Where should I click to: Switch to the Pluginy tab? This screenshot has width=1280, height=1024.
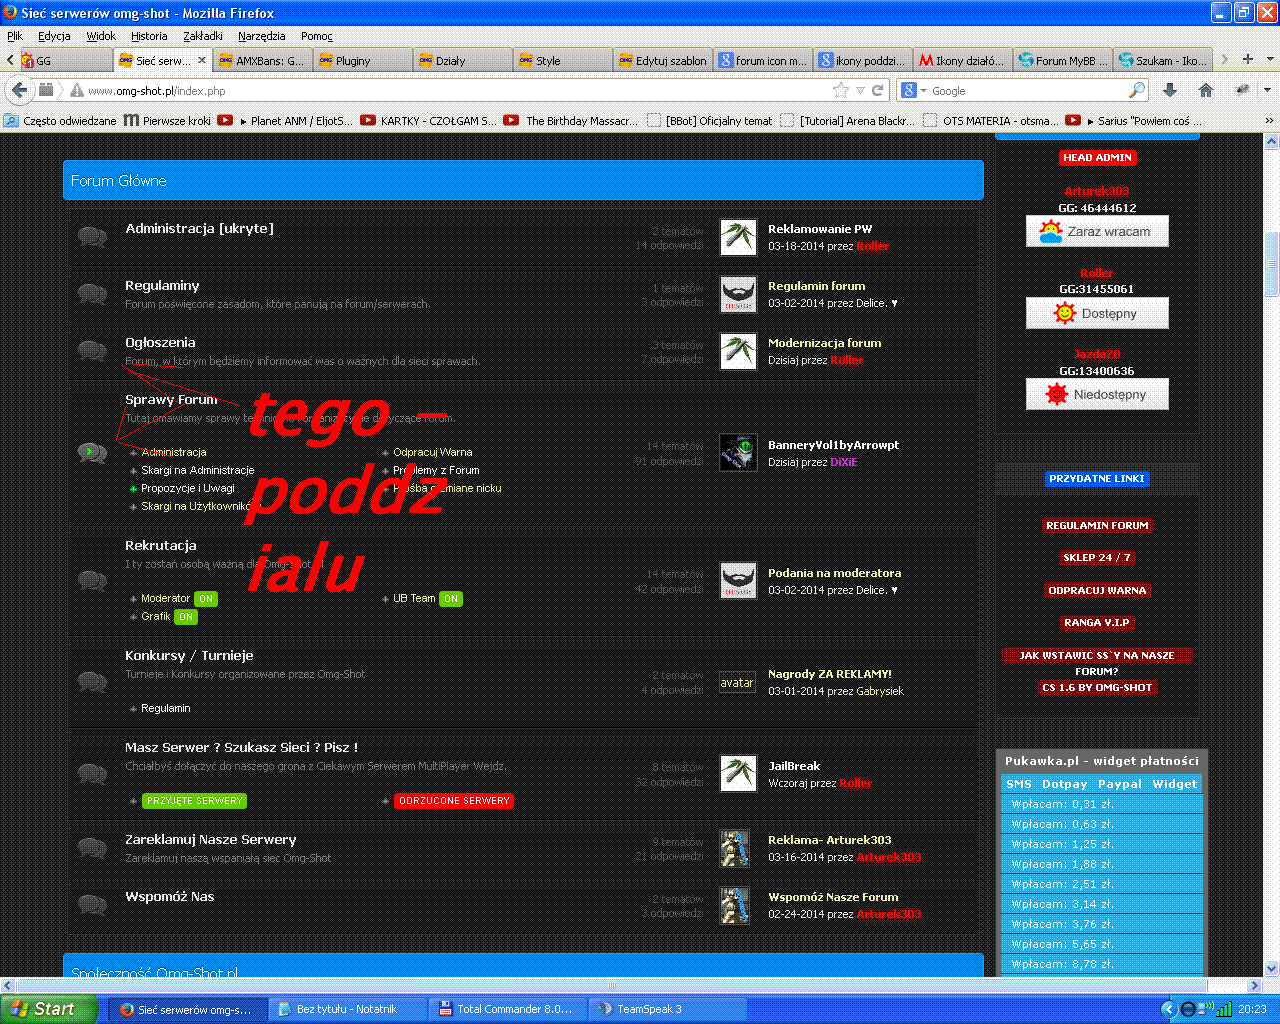pyautogui.click(x=362, y=61)
